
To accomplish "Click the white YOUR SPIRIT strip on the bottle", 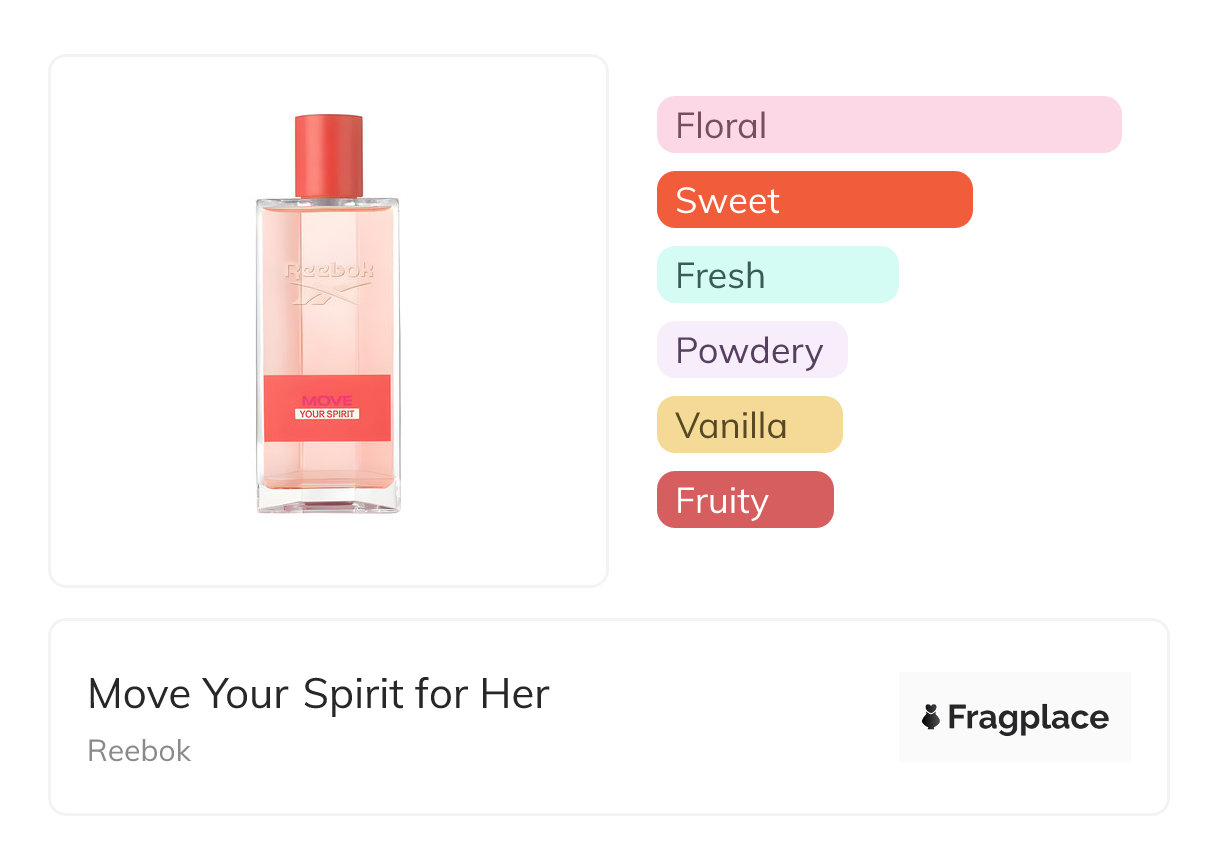I will tap(327, 414).
